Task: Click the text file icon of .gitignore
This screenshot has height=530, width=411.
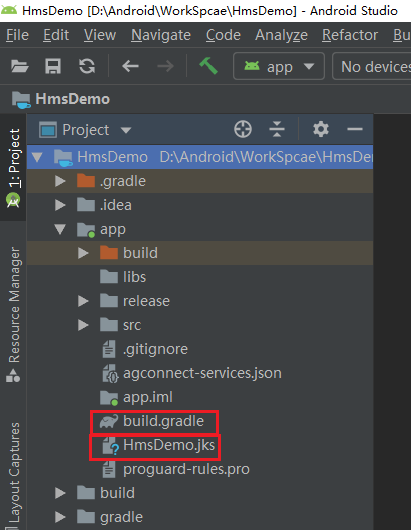Action: click(109, 349)
